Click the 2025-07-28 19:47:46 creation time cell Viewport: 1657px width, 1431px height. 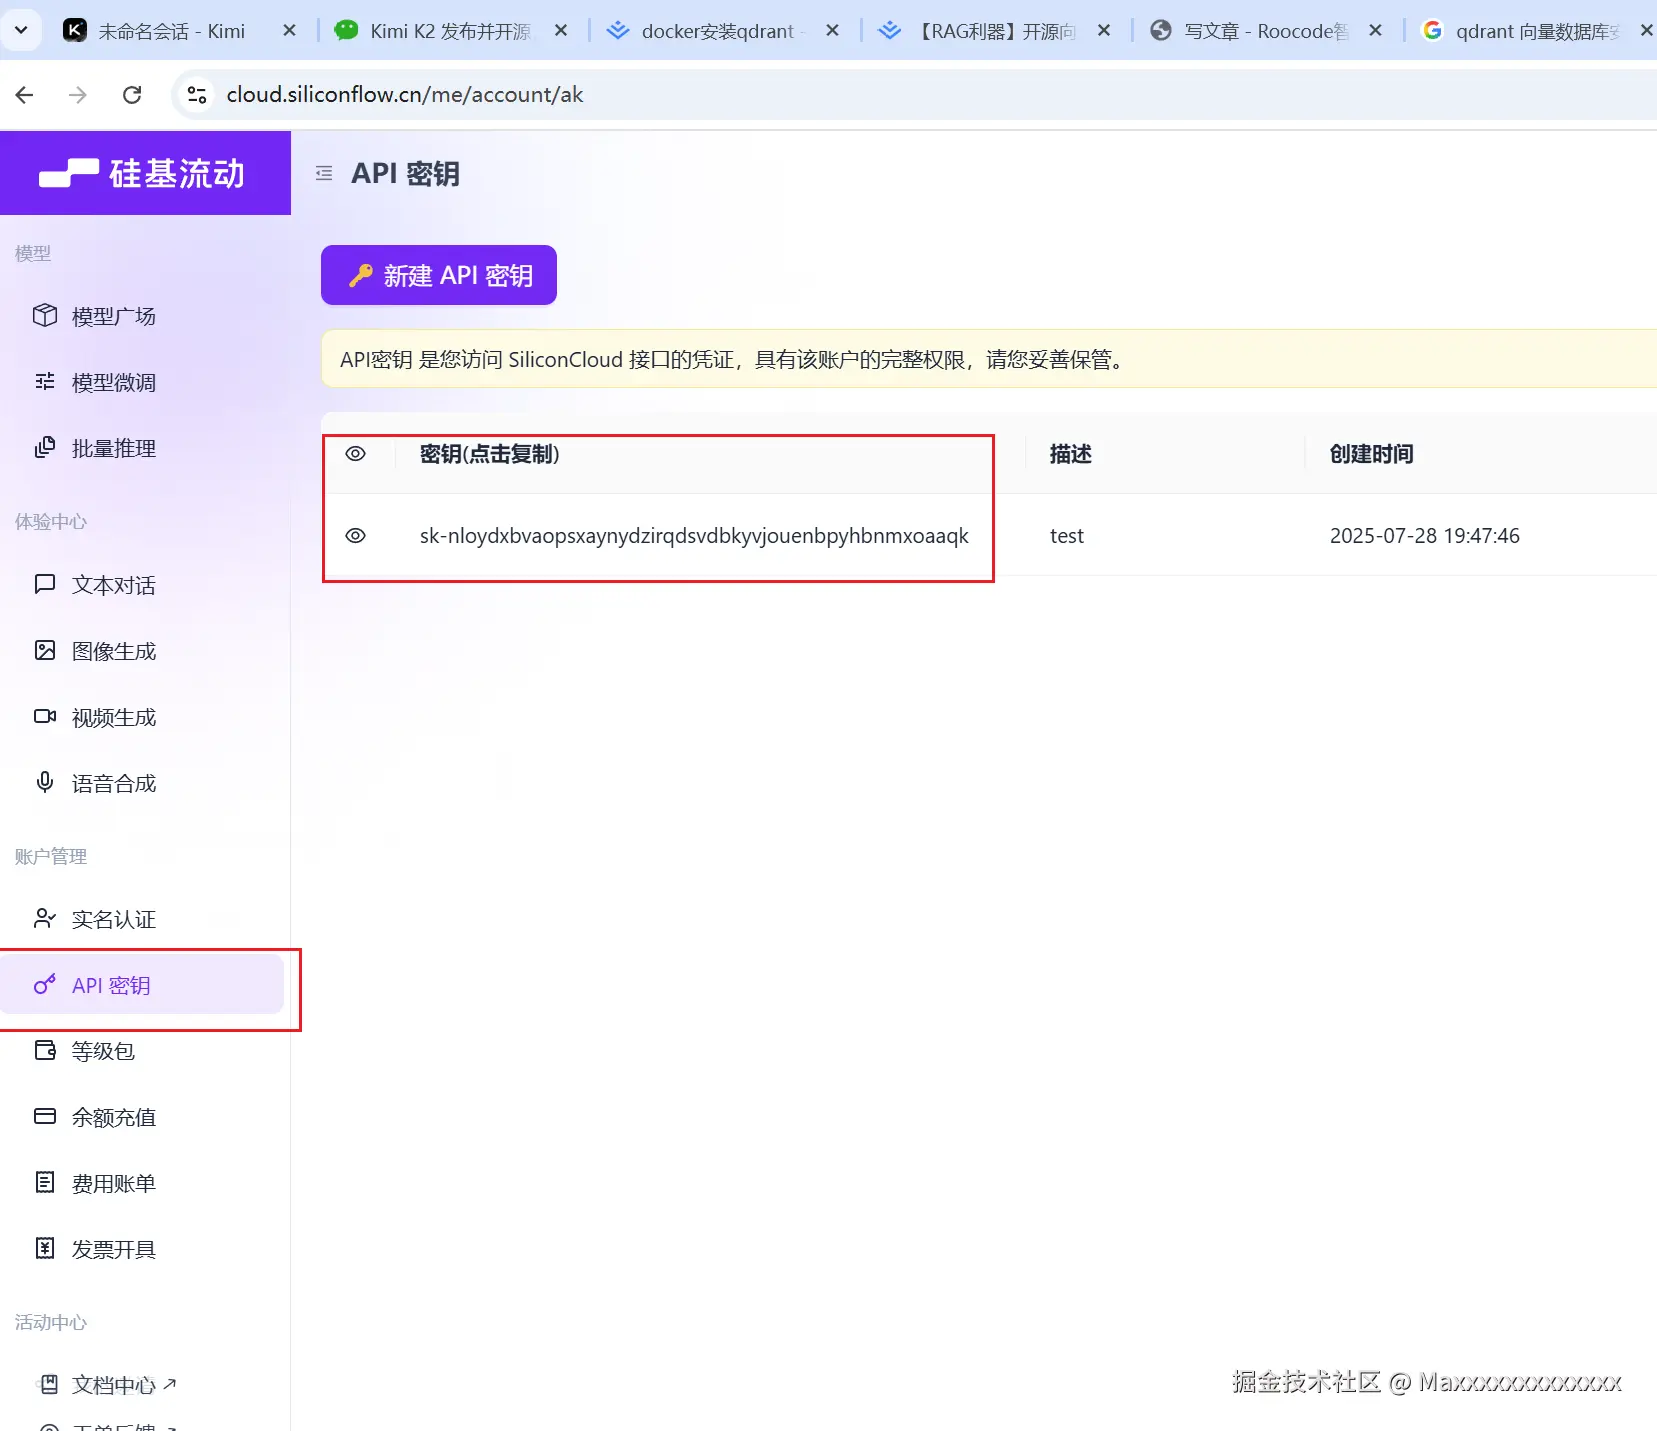(x=1425, y=536)
